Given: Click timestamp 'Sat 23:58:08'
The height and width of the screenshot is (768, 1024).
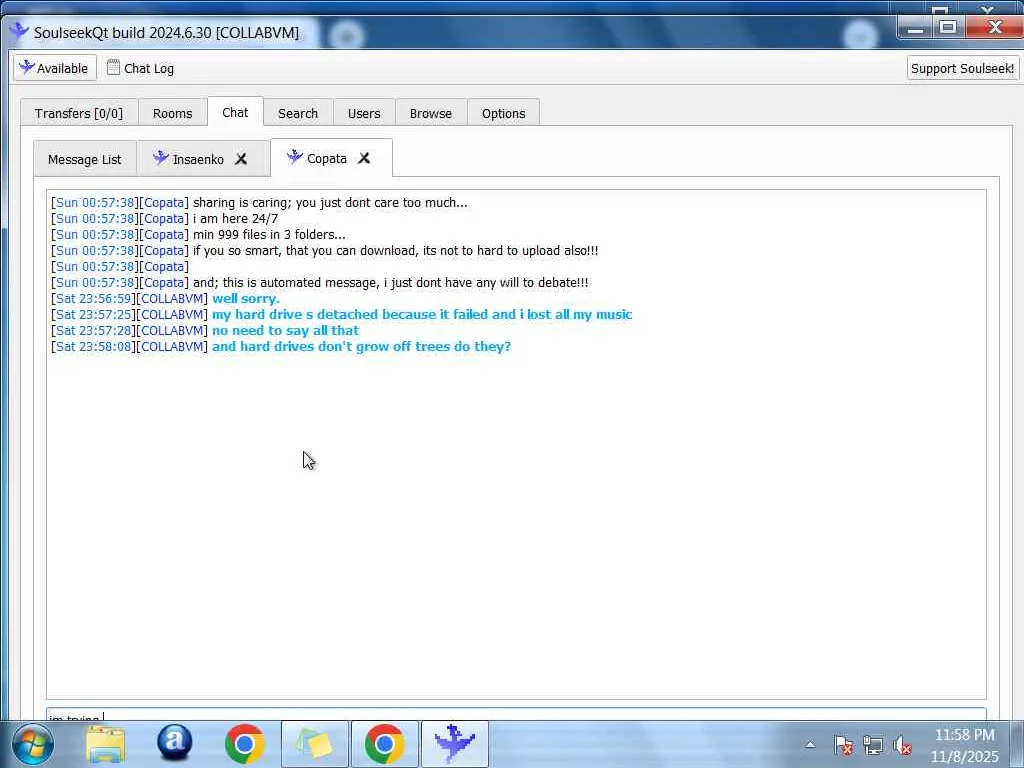Looking at the screenshot, I should (94, 346).
